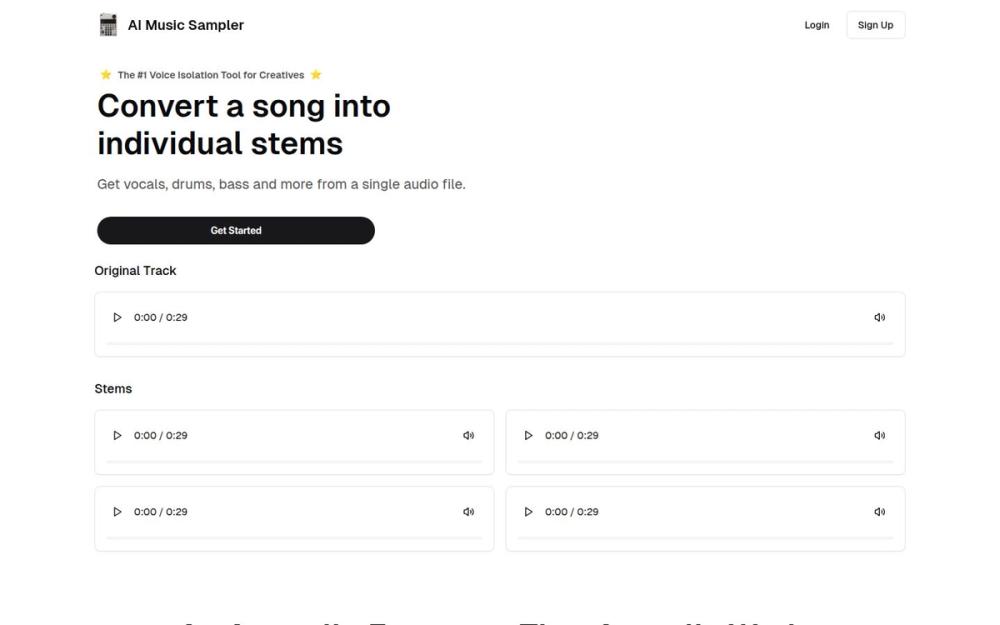Play the top-right stem track
Screen dimensions: 1000x625
tap(528, 436)
